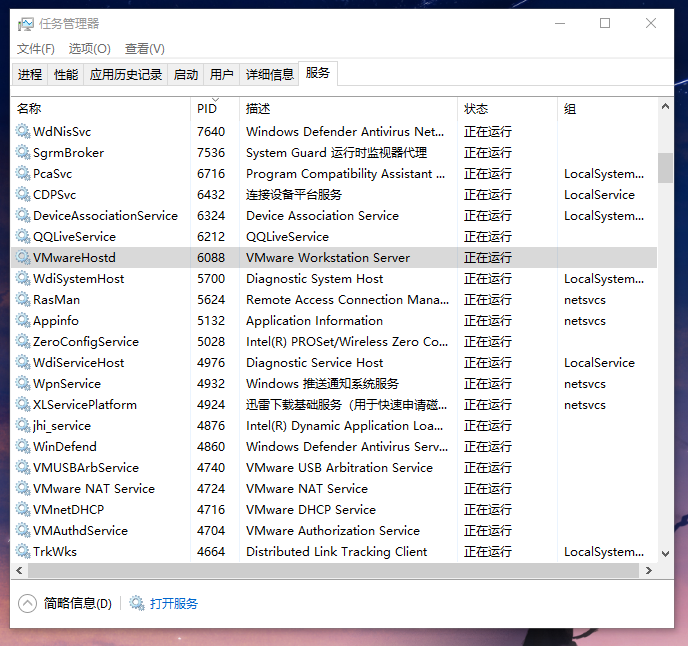Click the gear icon beside CDPSvc
Image resolution: width=688 pixels, height=646 pixels.
pyautogui.click(x=23, y=194)
